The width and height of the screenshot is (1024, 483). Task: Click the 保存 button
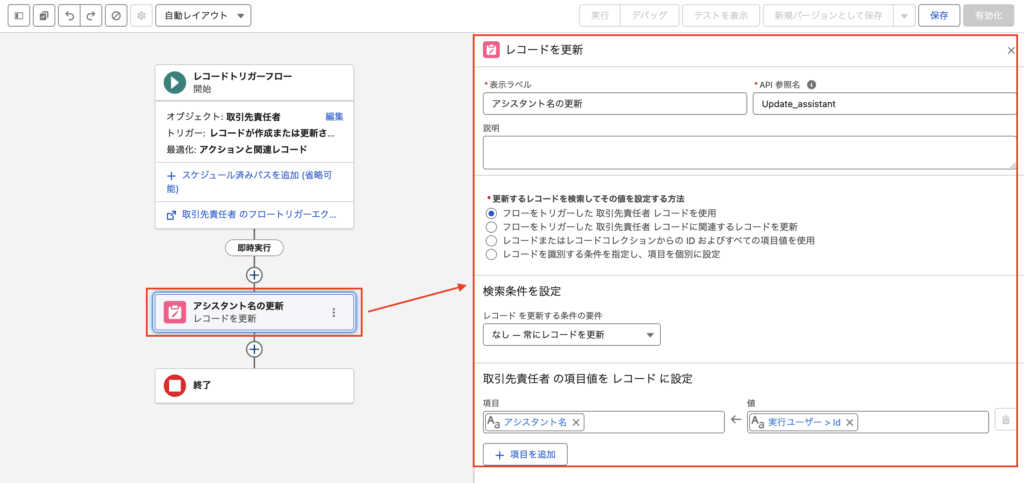[938, 16]
